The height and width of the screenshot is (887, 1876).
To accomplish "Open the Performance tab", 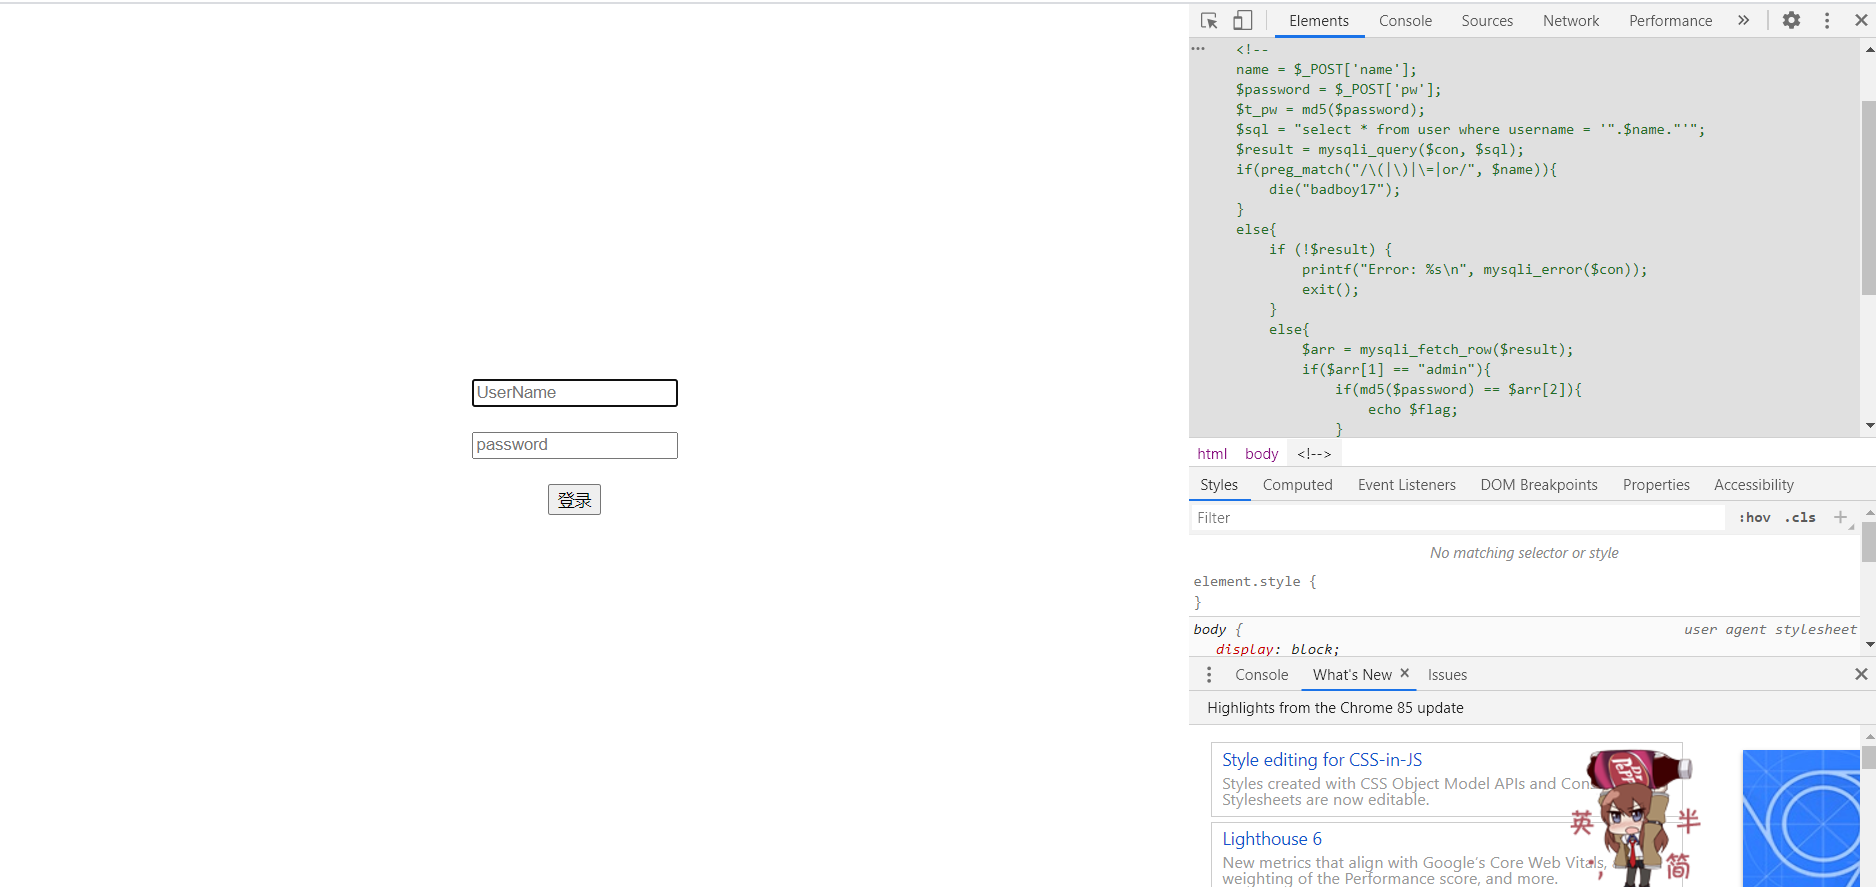I will 1670,20.
